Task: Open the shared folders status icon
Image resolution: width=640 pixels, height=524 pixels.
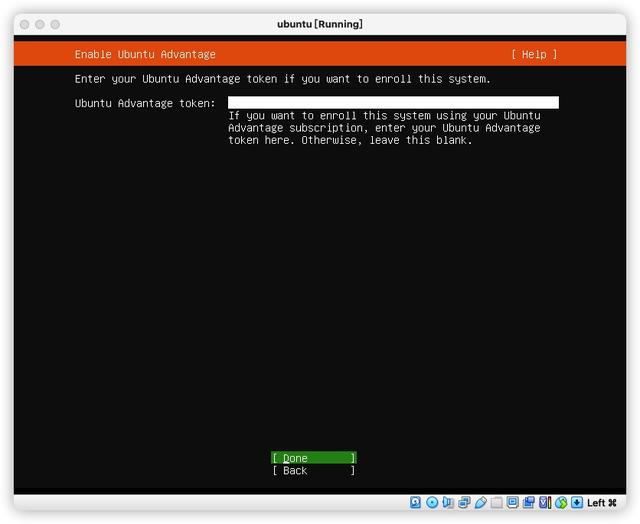Action: coord(496,502)
